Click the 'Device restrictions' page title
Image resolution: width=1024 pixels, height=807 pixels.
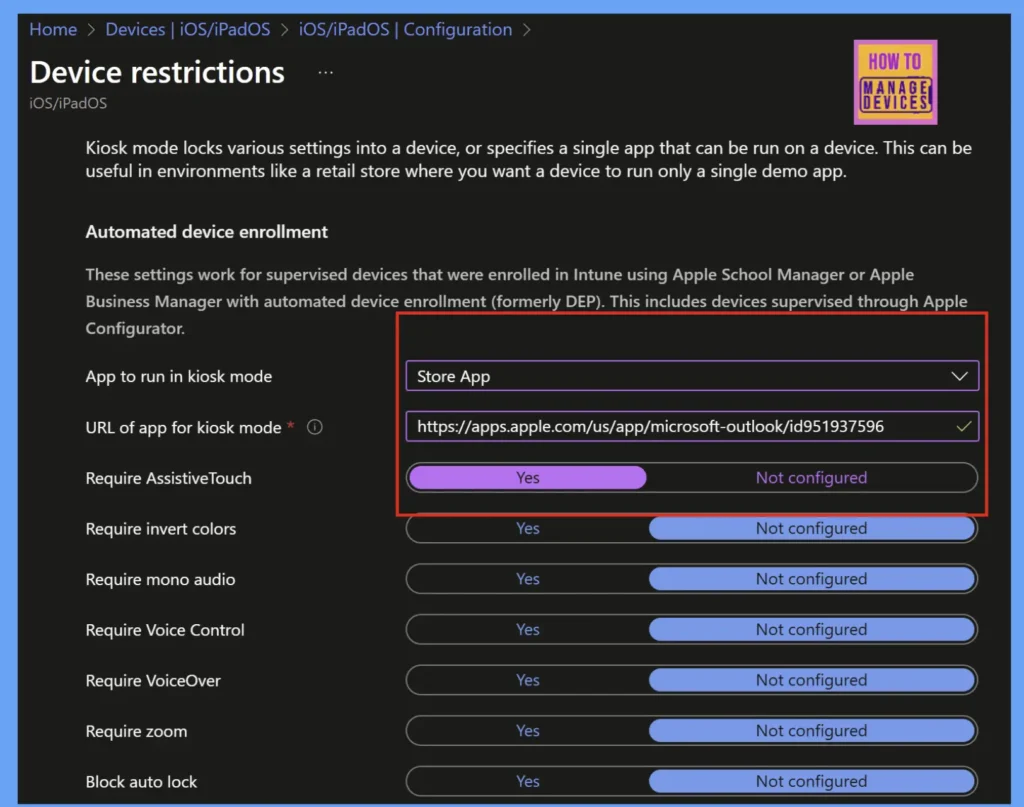[x=157, y=72]
